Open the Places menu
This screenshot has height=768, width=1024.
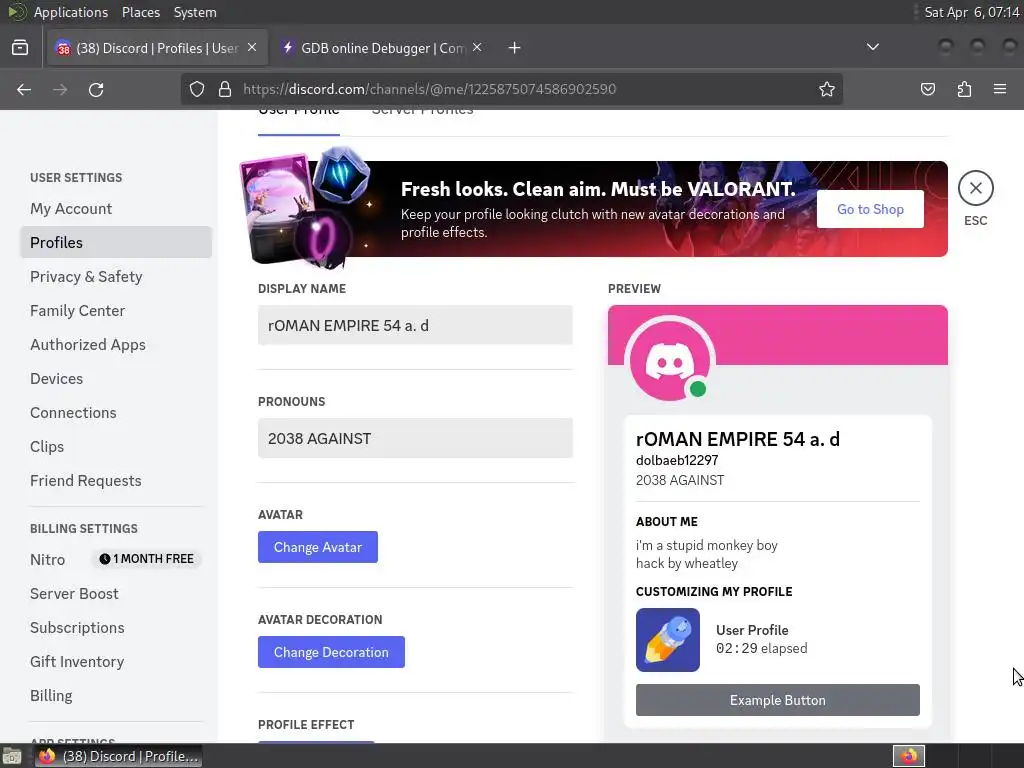(140, 12)
